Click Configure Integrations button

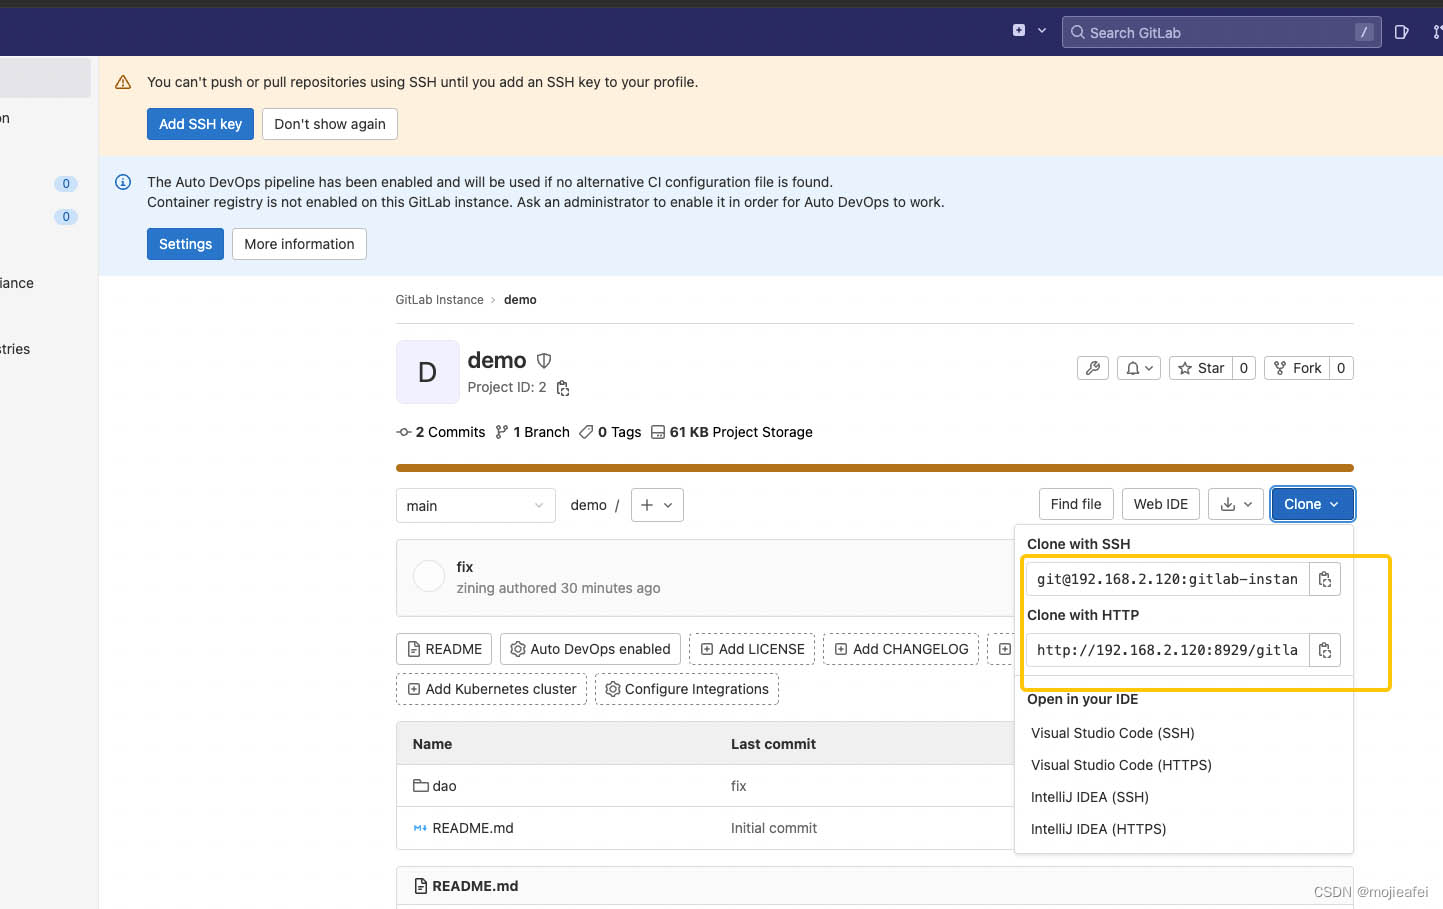coord(687,689)
